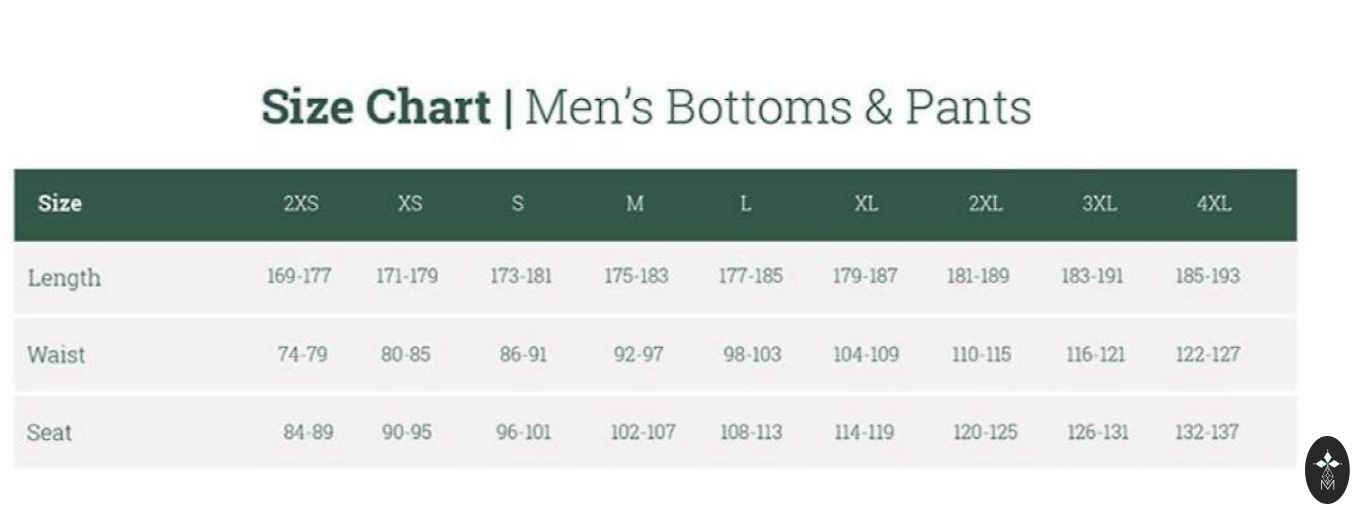This screenshot has width=1366, height=520.
Task: Select the XS size column header
Action: [410, 204]
